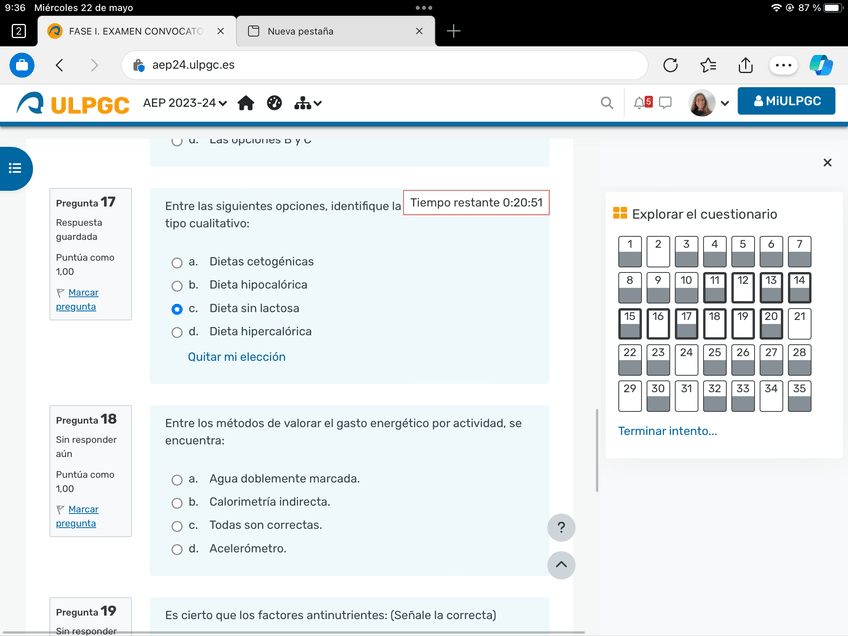Open the messages chat bubble icon
The width and height of the screenshot is (848, 636).
point(665,103)
